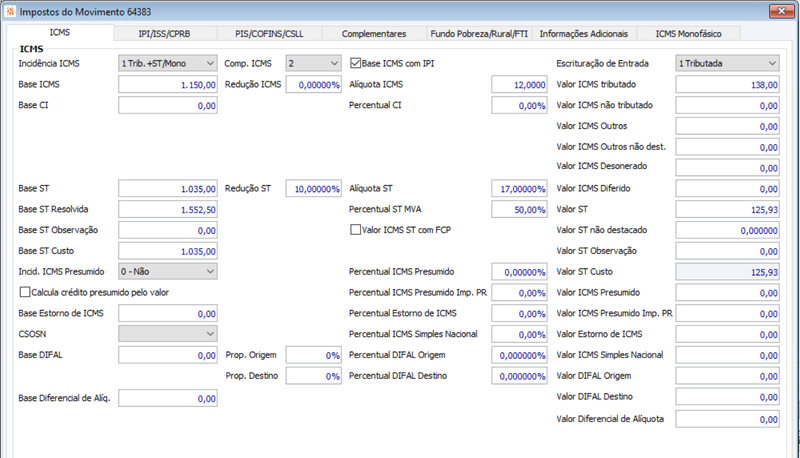800x458 pixels.
Task: Edit the Valor DIFAL Origem field
Action: (728, 376)
